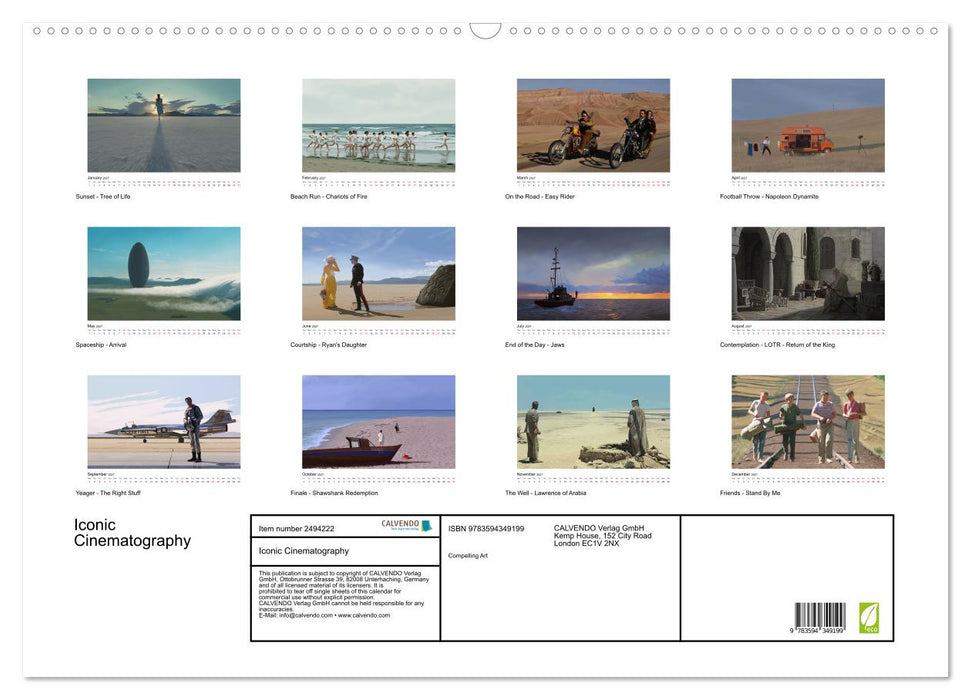This screenshot has height=700, width=971.
Task: Click the info@calvendo.com email line
Action: tap(324, 615)
